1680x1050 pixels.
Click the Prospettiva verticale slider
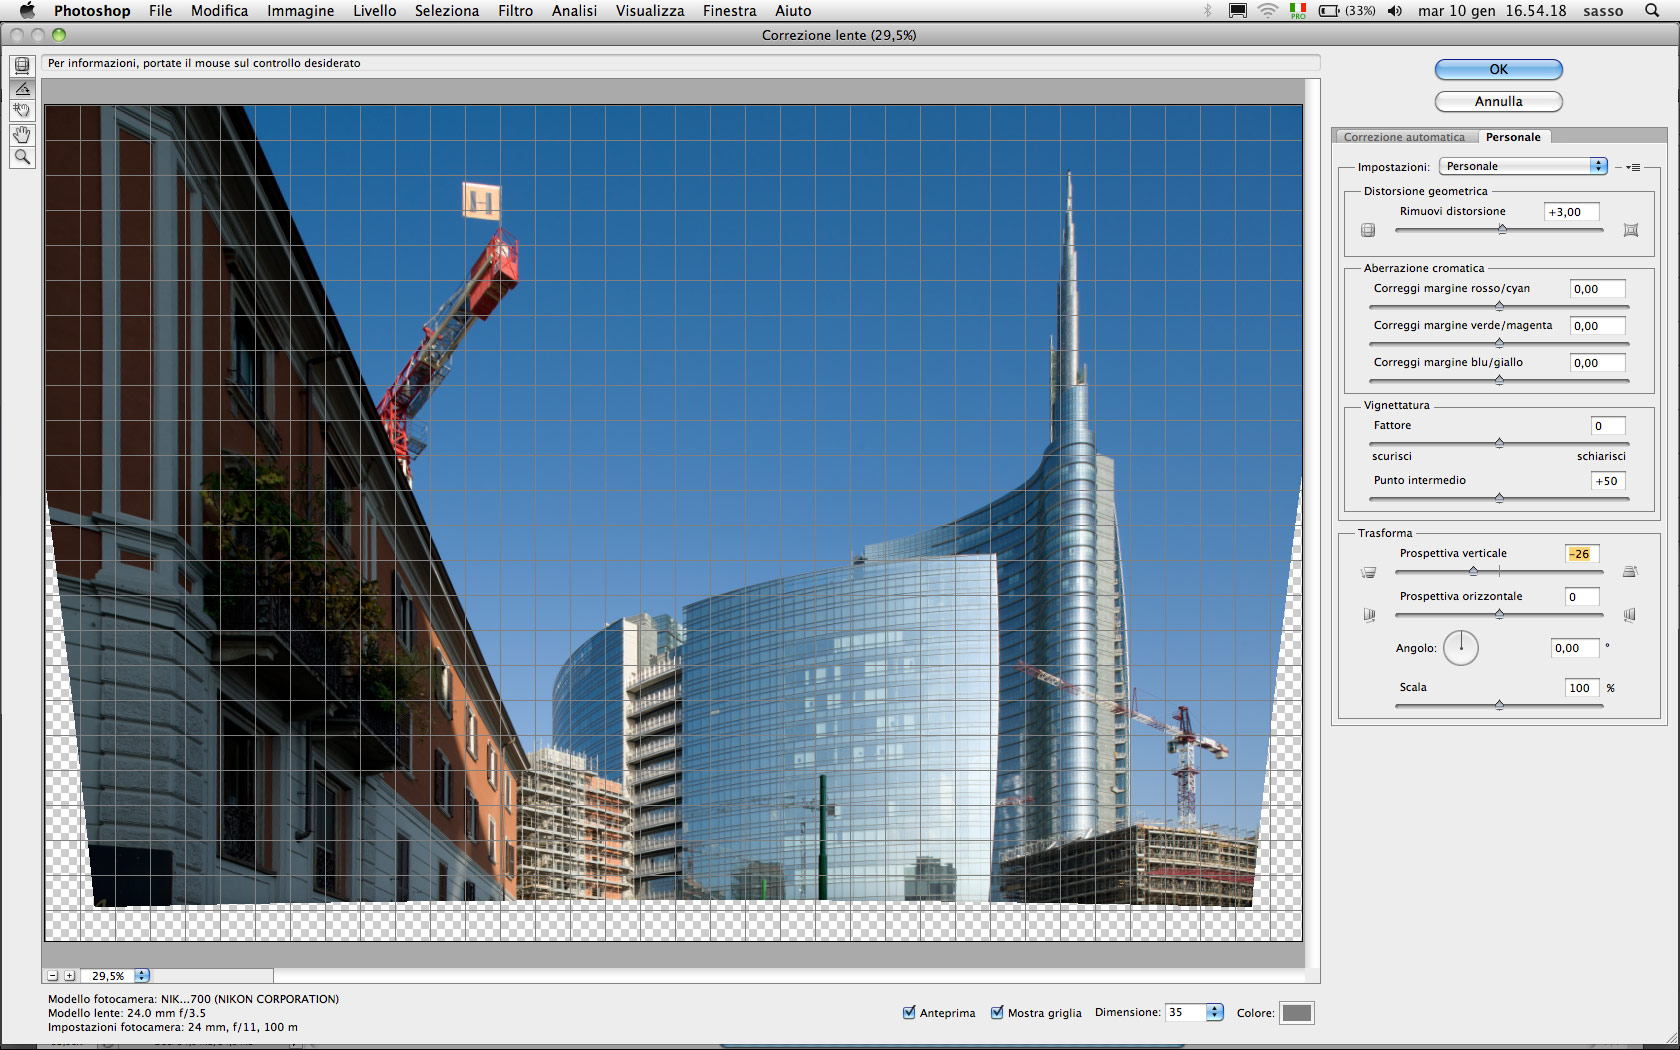coord(1499,572)
